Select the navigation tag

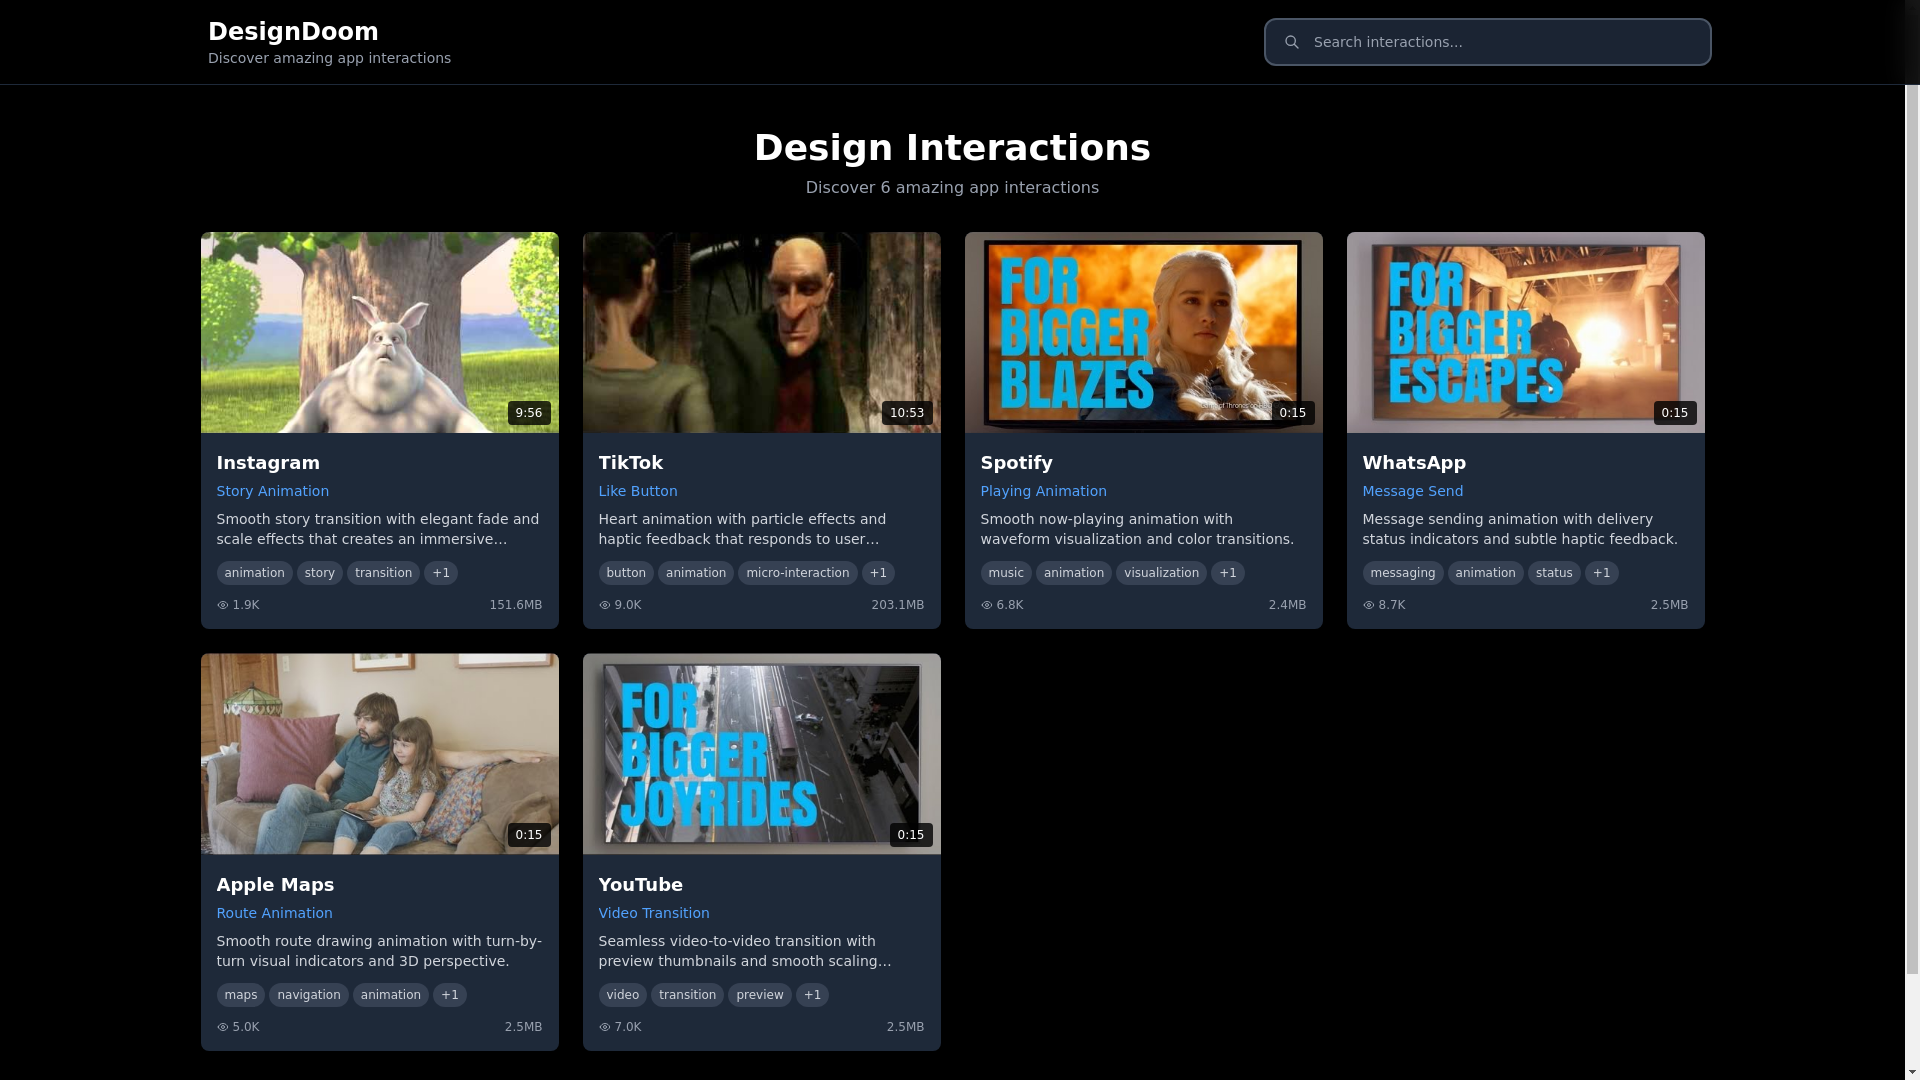pyautogui.click(x=309, y=995)
